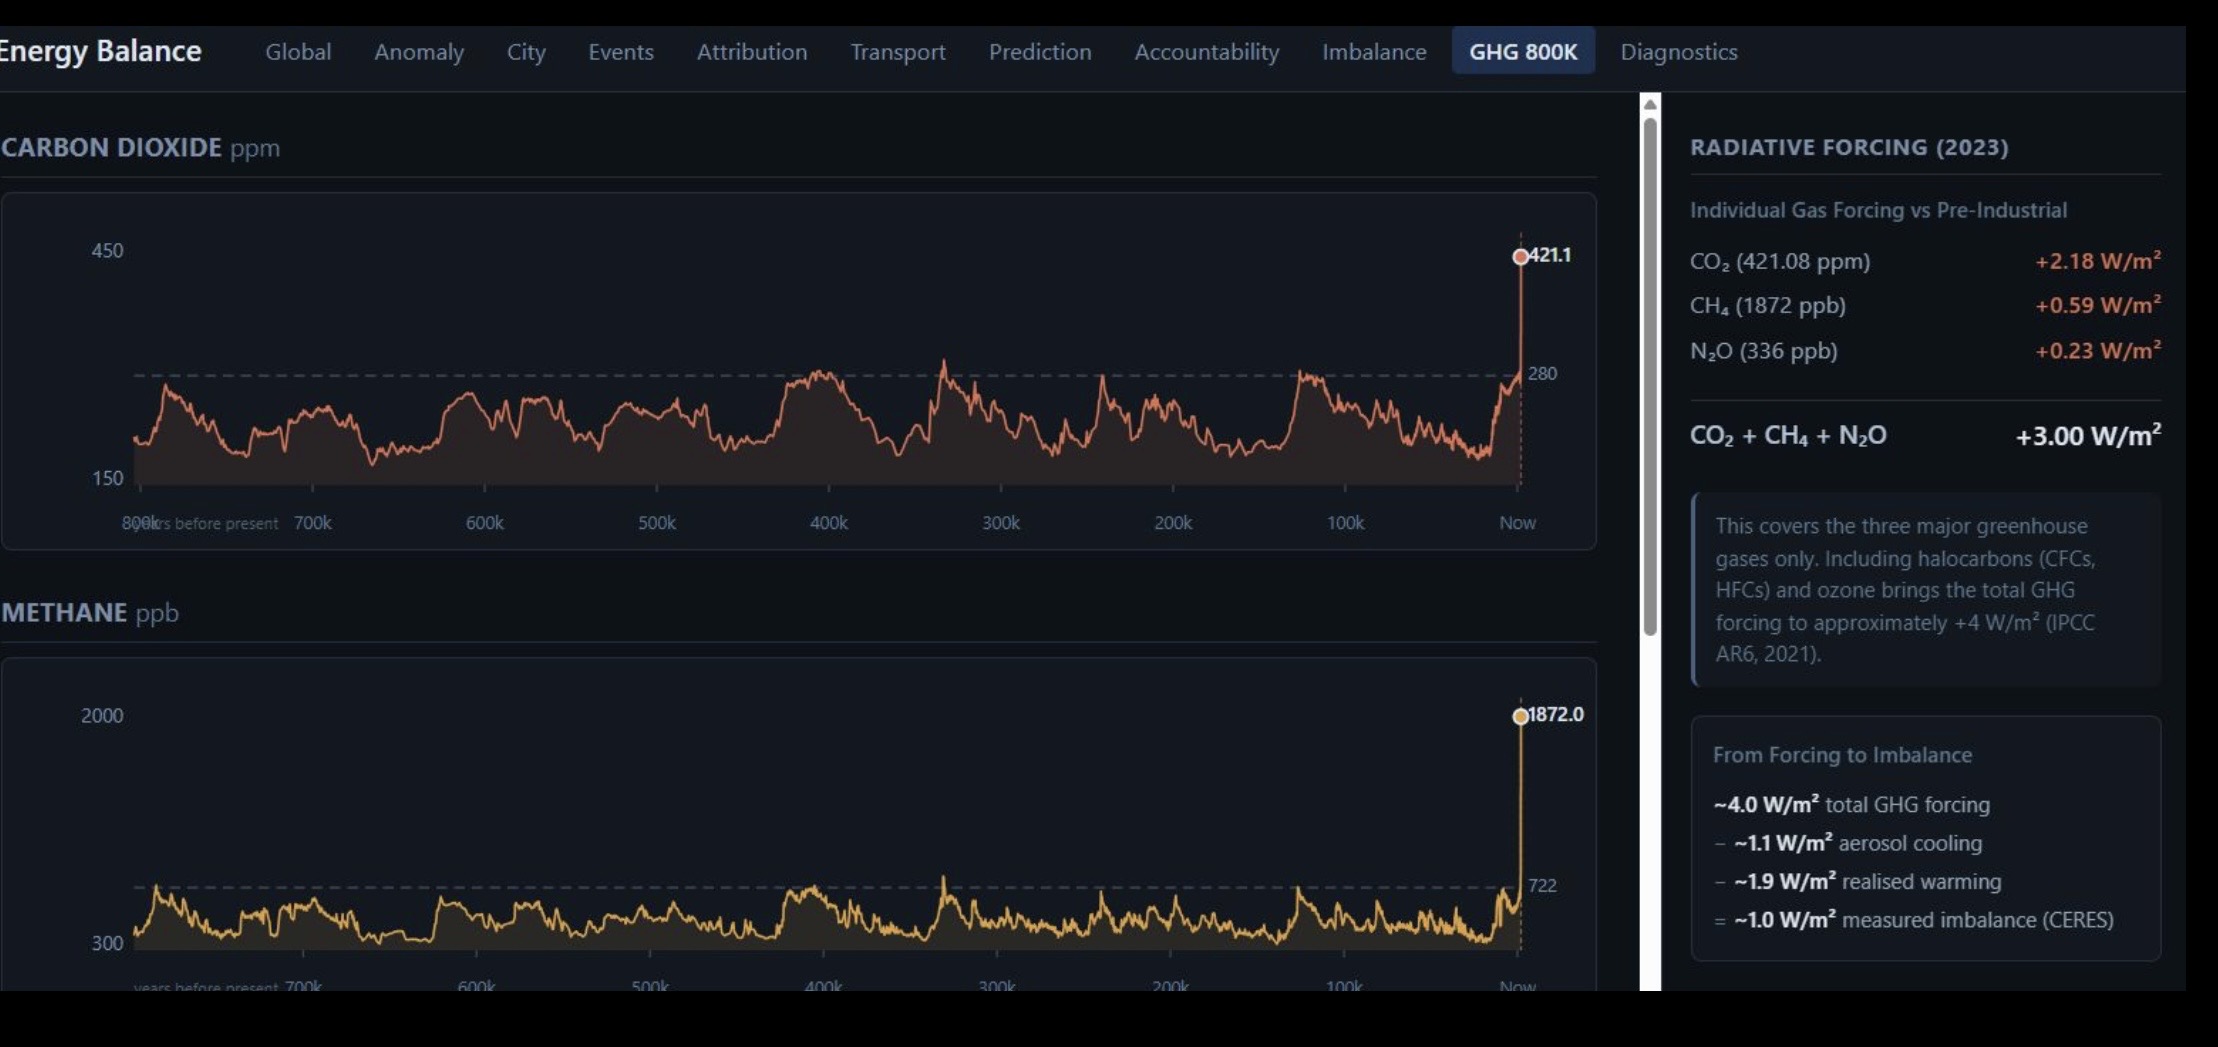Screen dimensions: 2218x1047
Task: Select the Accountability tab
Action: tap(1206, 52)
